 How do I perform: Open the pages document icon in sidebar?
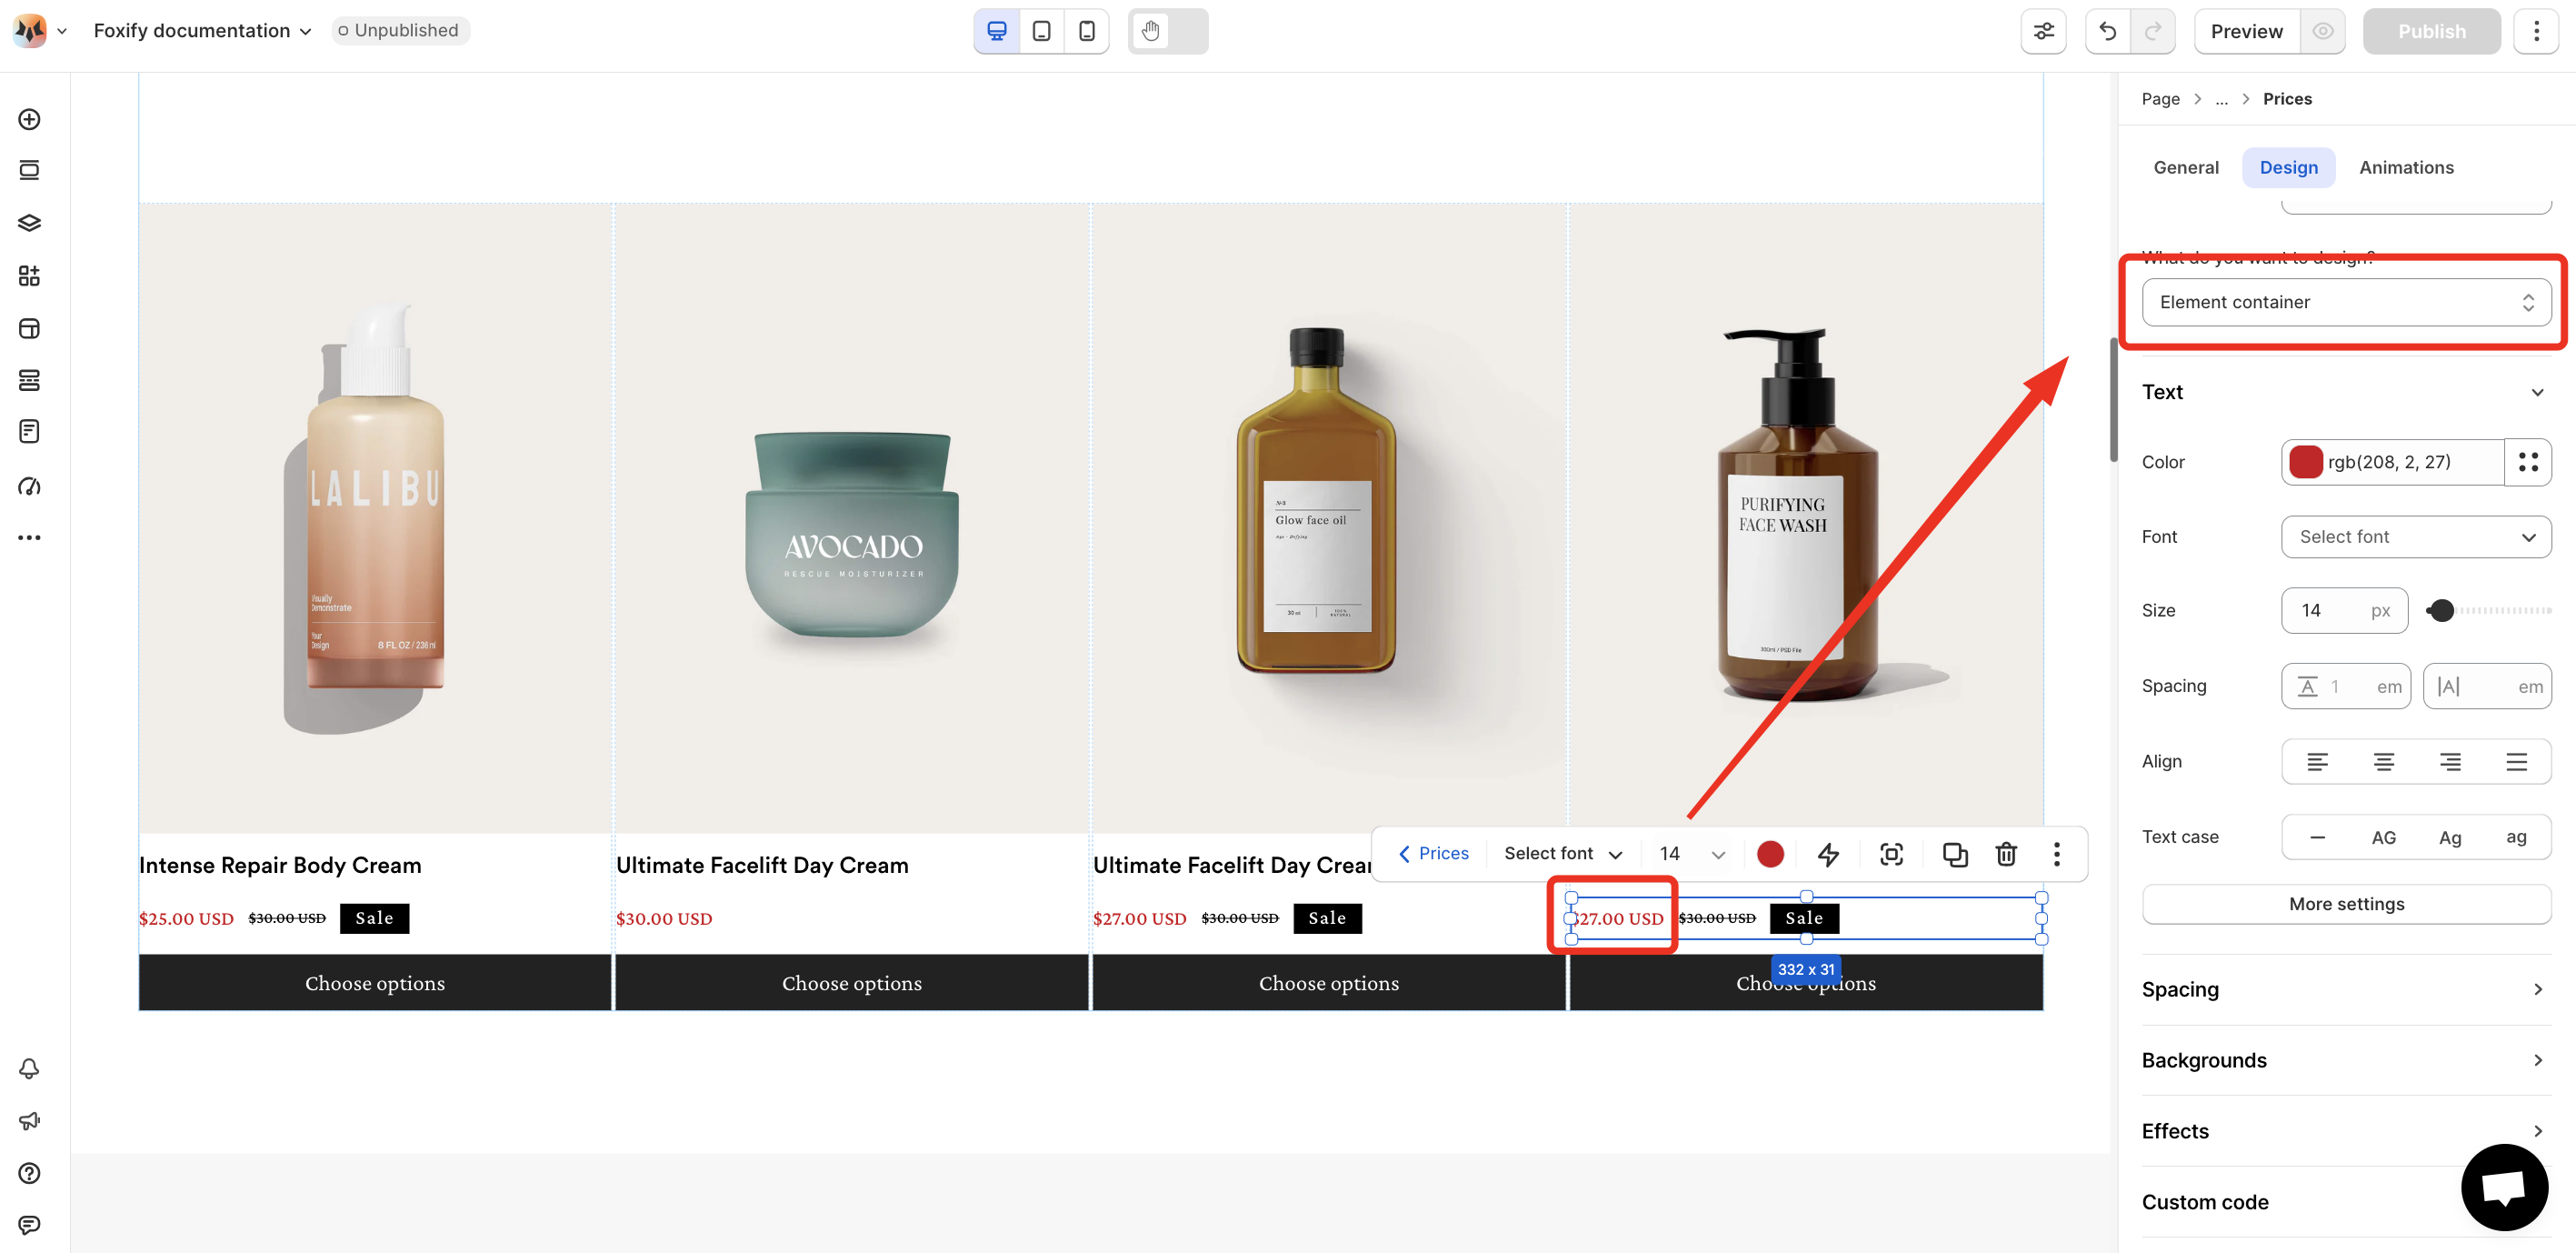29,432
